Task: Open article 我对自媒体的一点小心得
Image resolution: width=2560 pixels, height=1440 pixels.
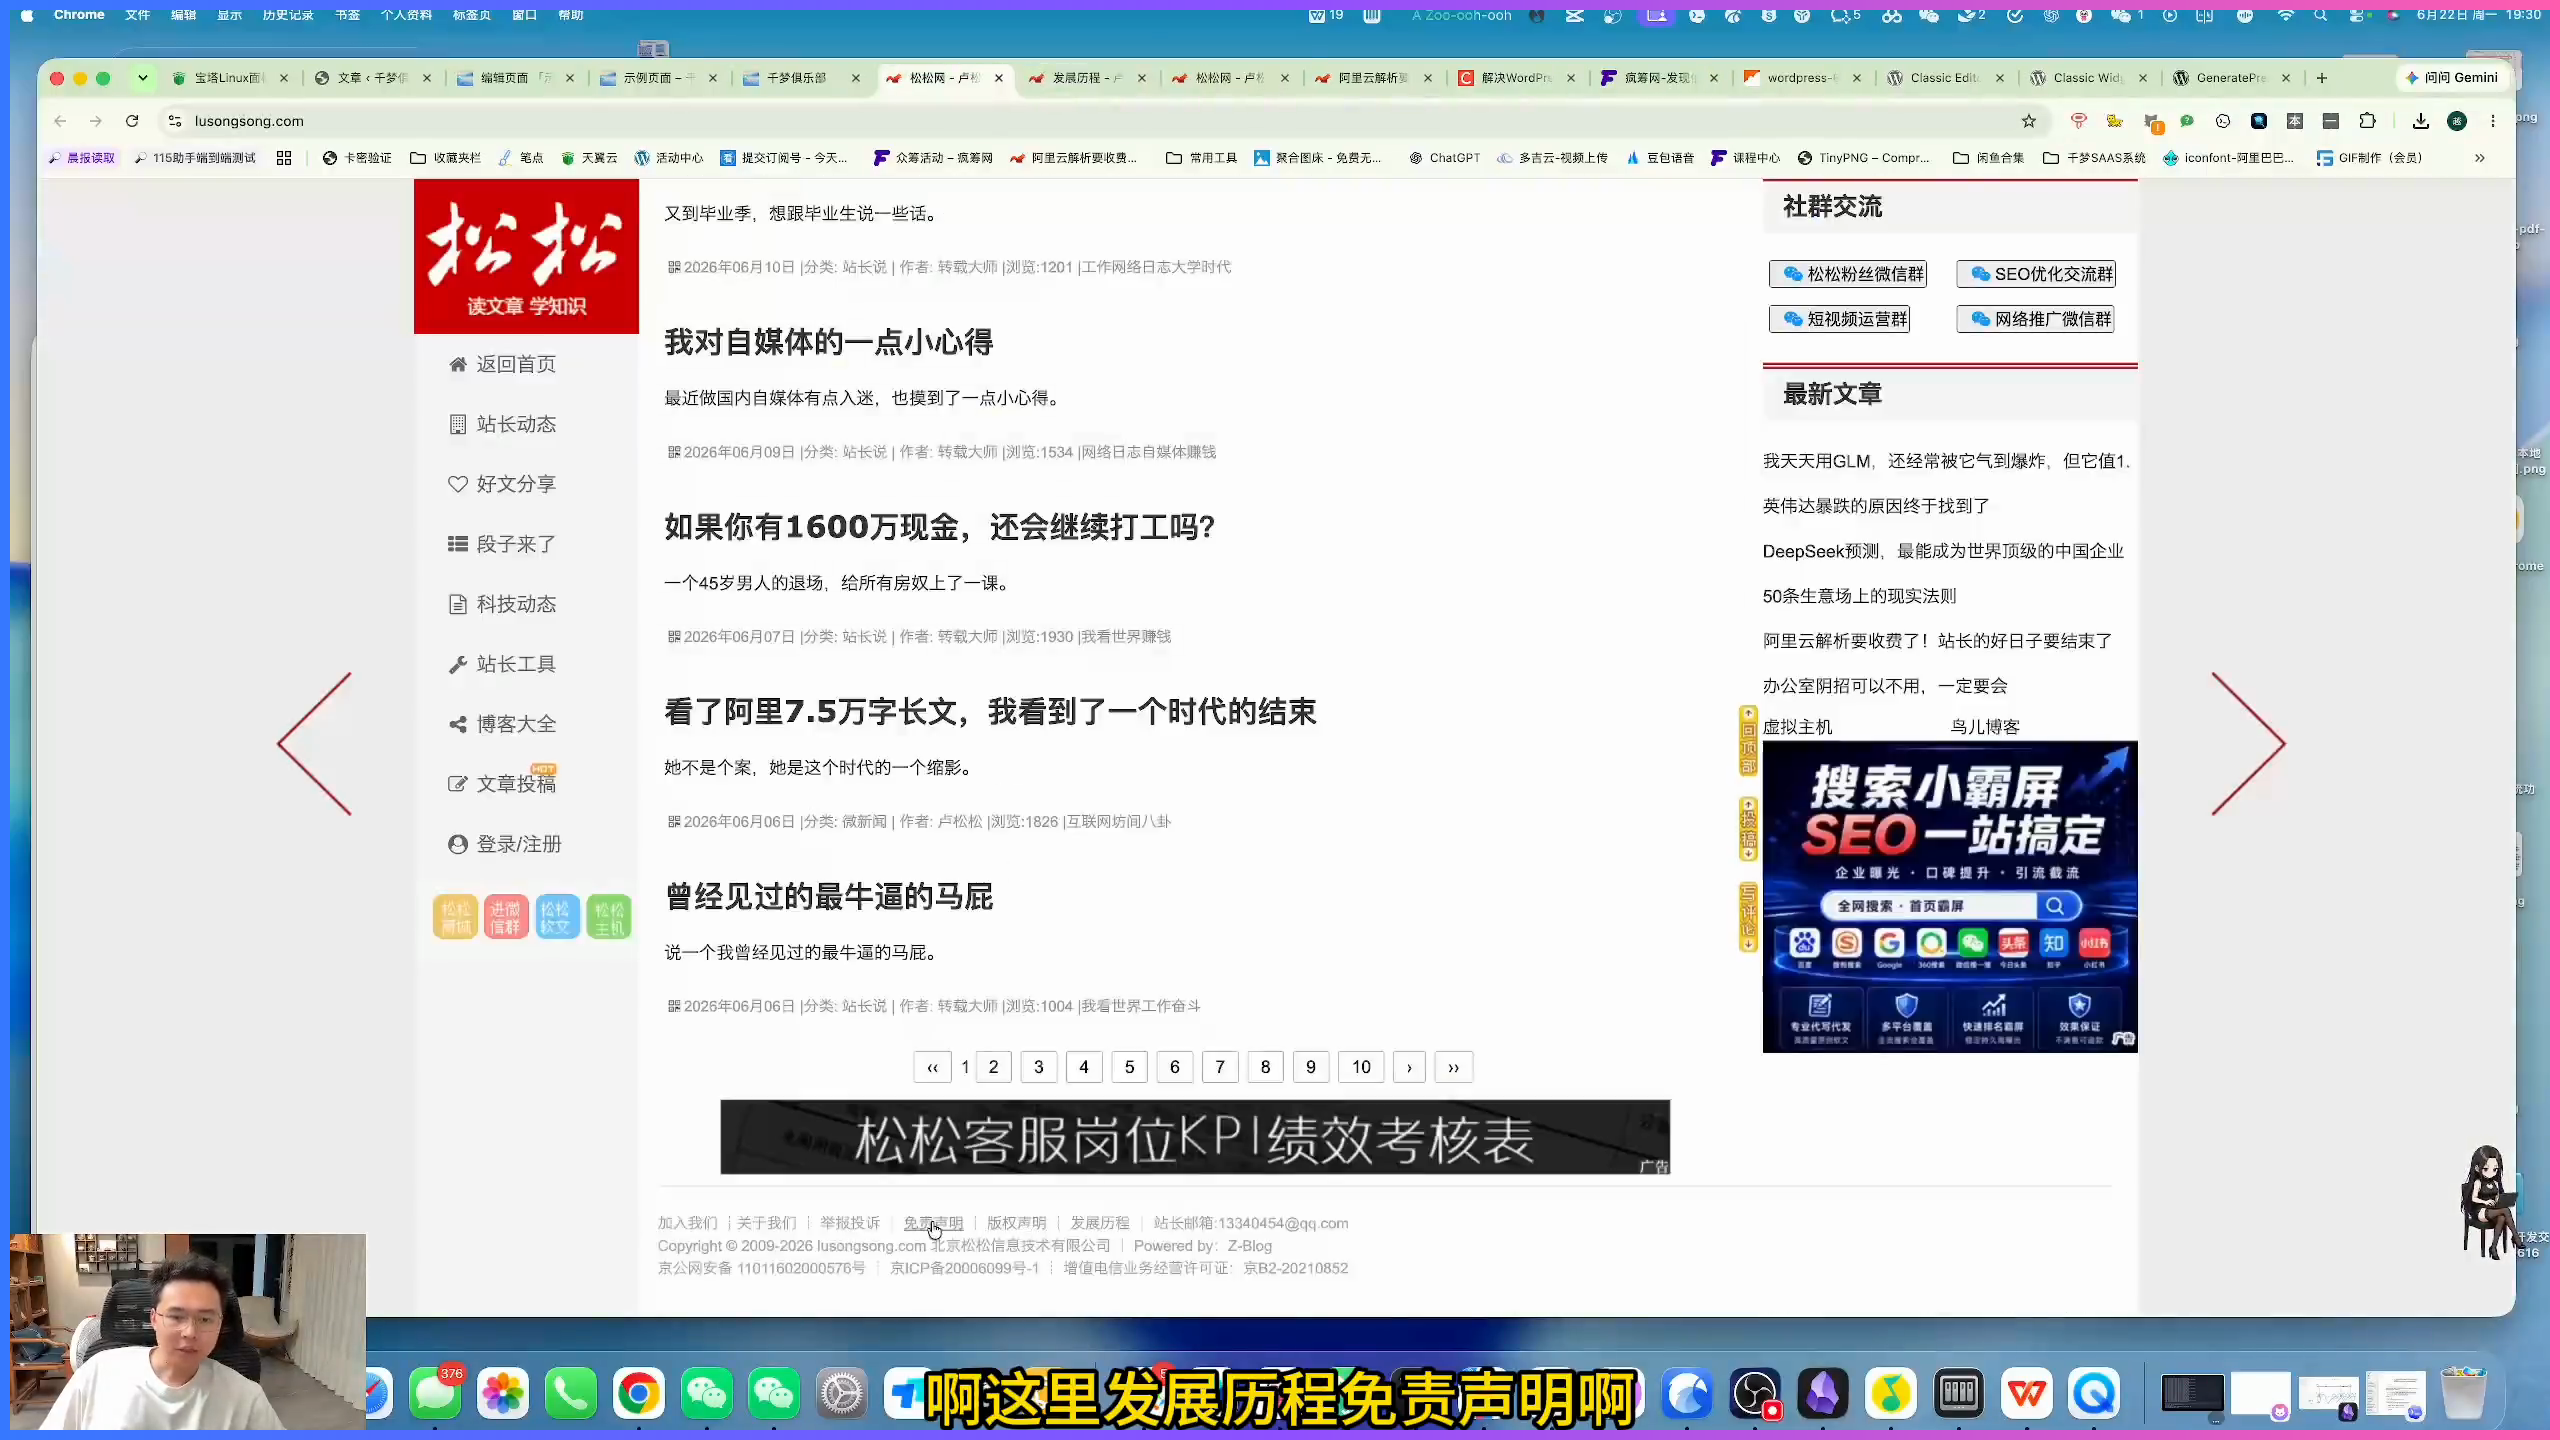Action: 828,342
